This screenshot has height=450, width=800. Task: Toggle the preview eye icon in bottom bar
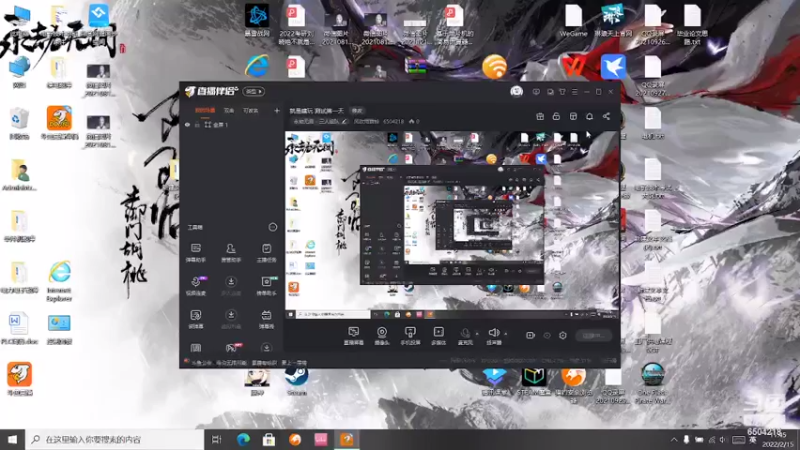(x=546, y=335)
